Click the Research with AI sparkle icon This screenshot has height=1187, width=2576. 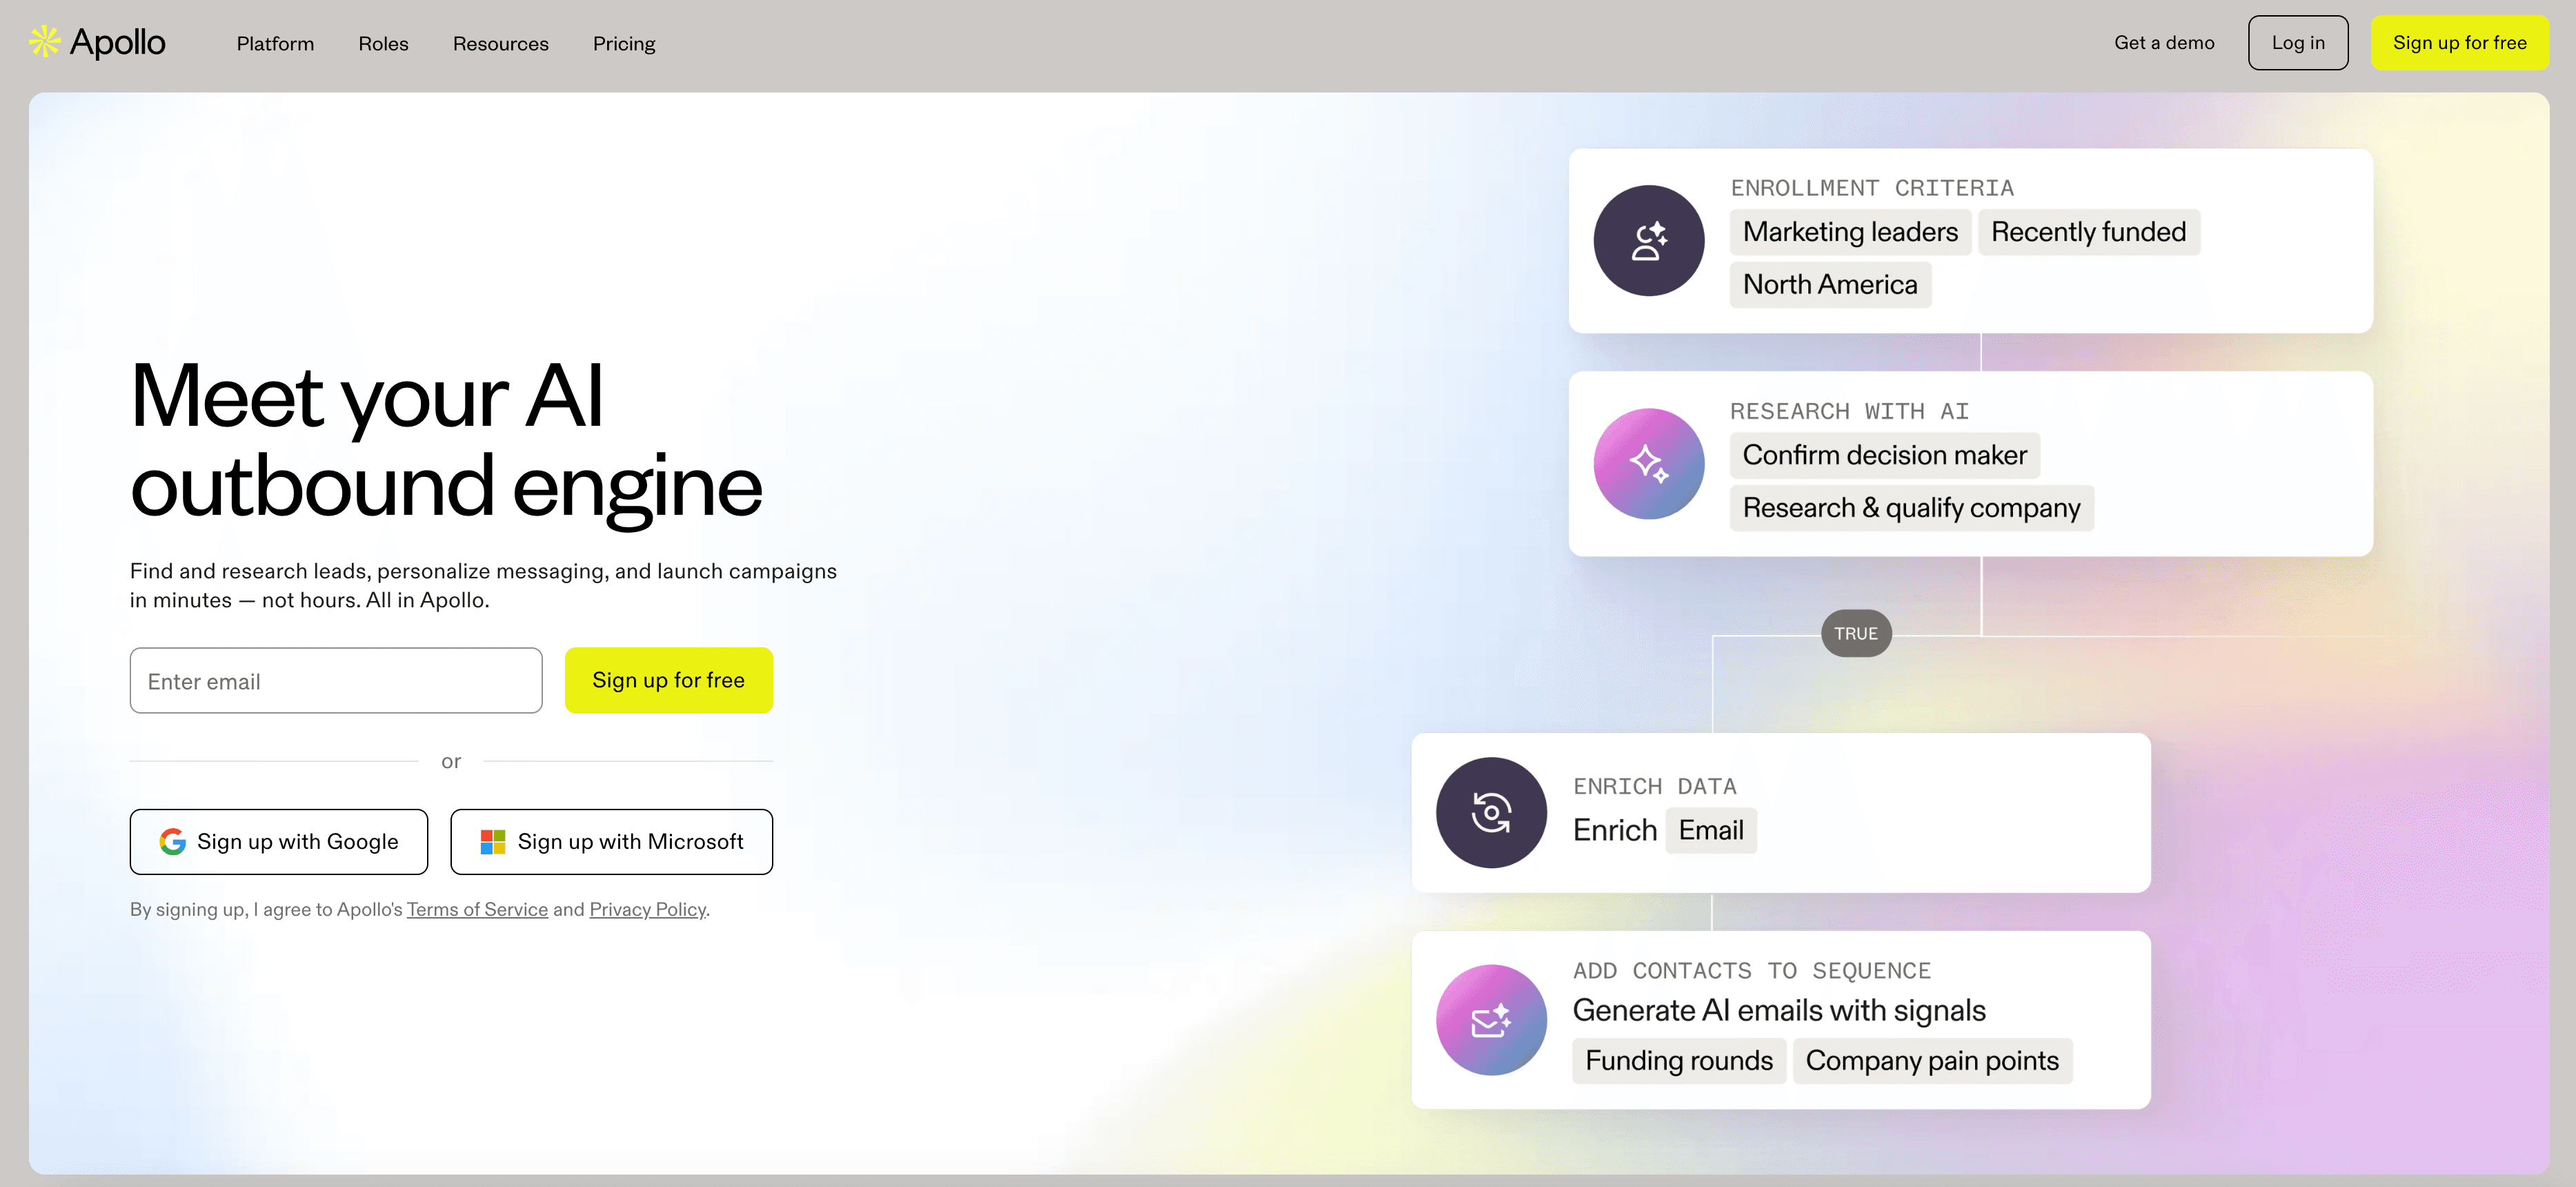pos(1648,463)
